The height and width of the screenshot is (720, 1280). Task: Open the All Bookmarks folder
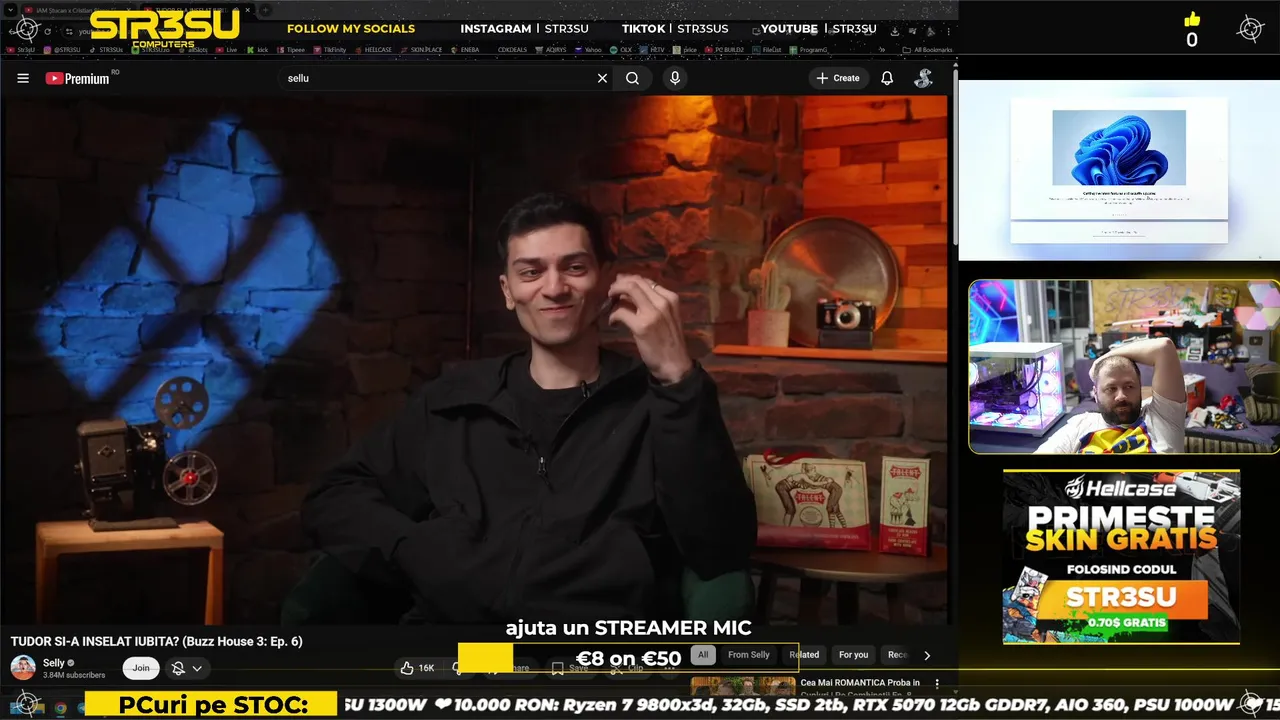tap(927, 49)
